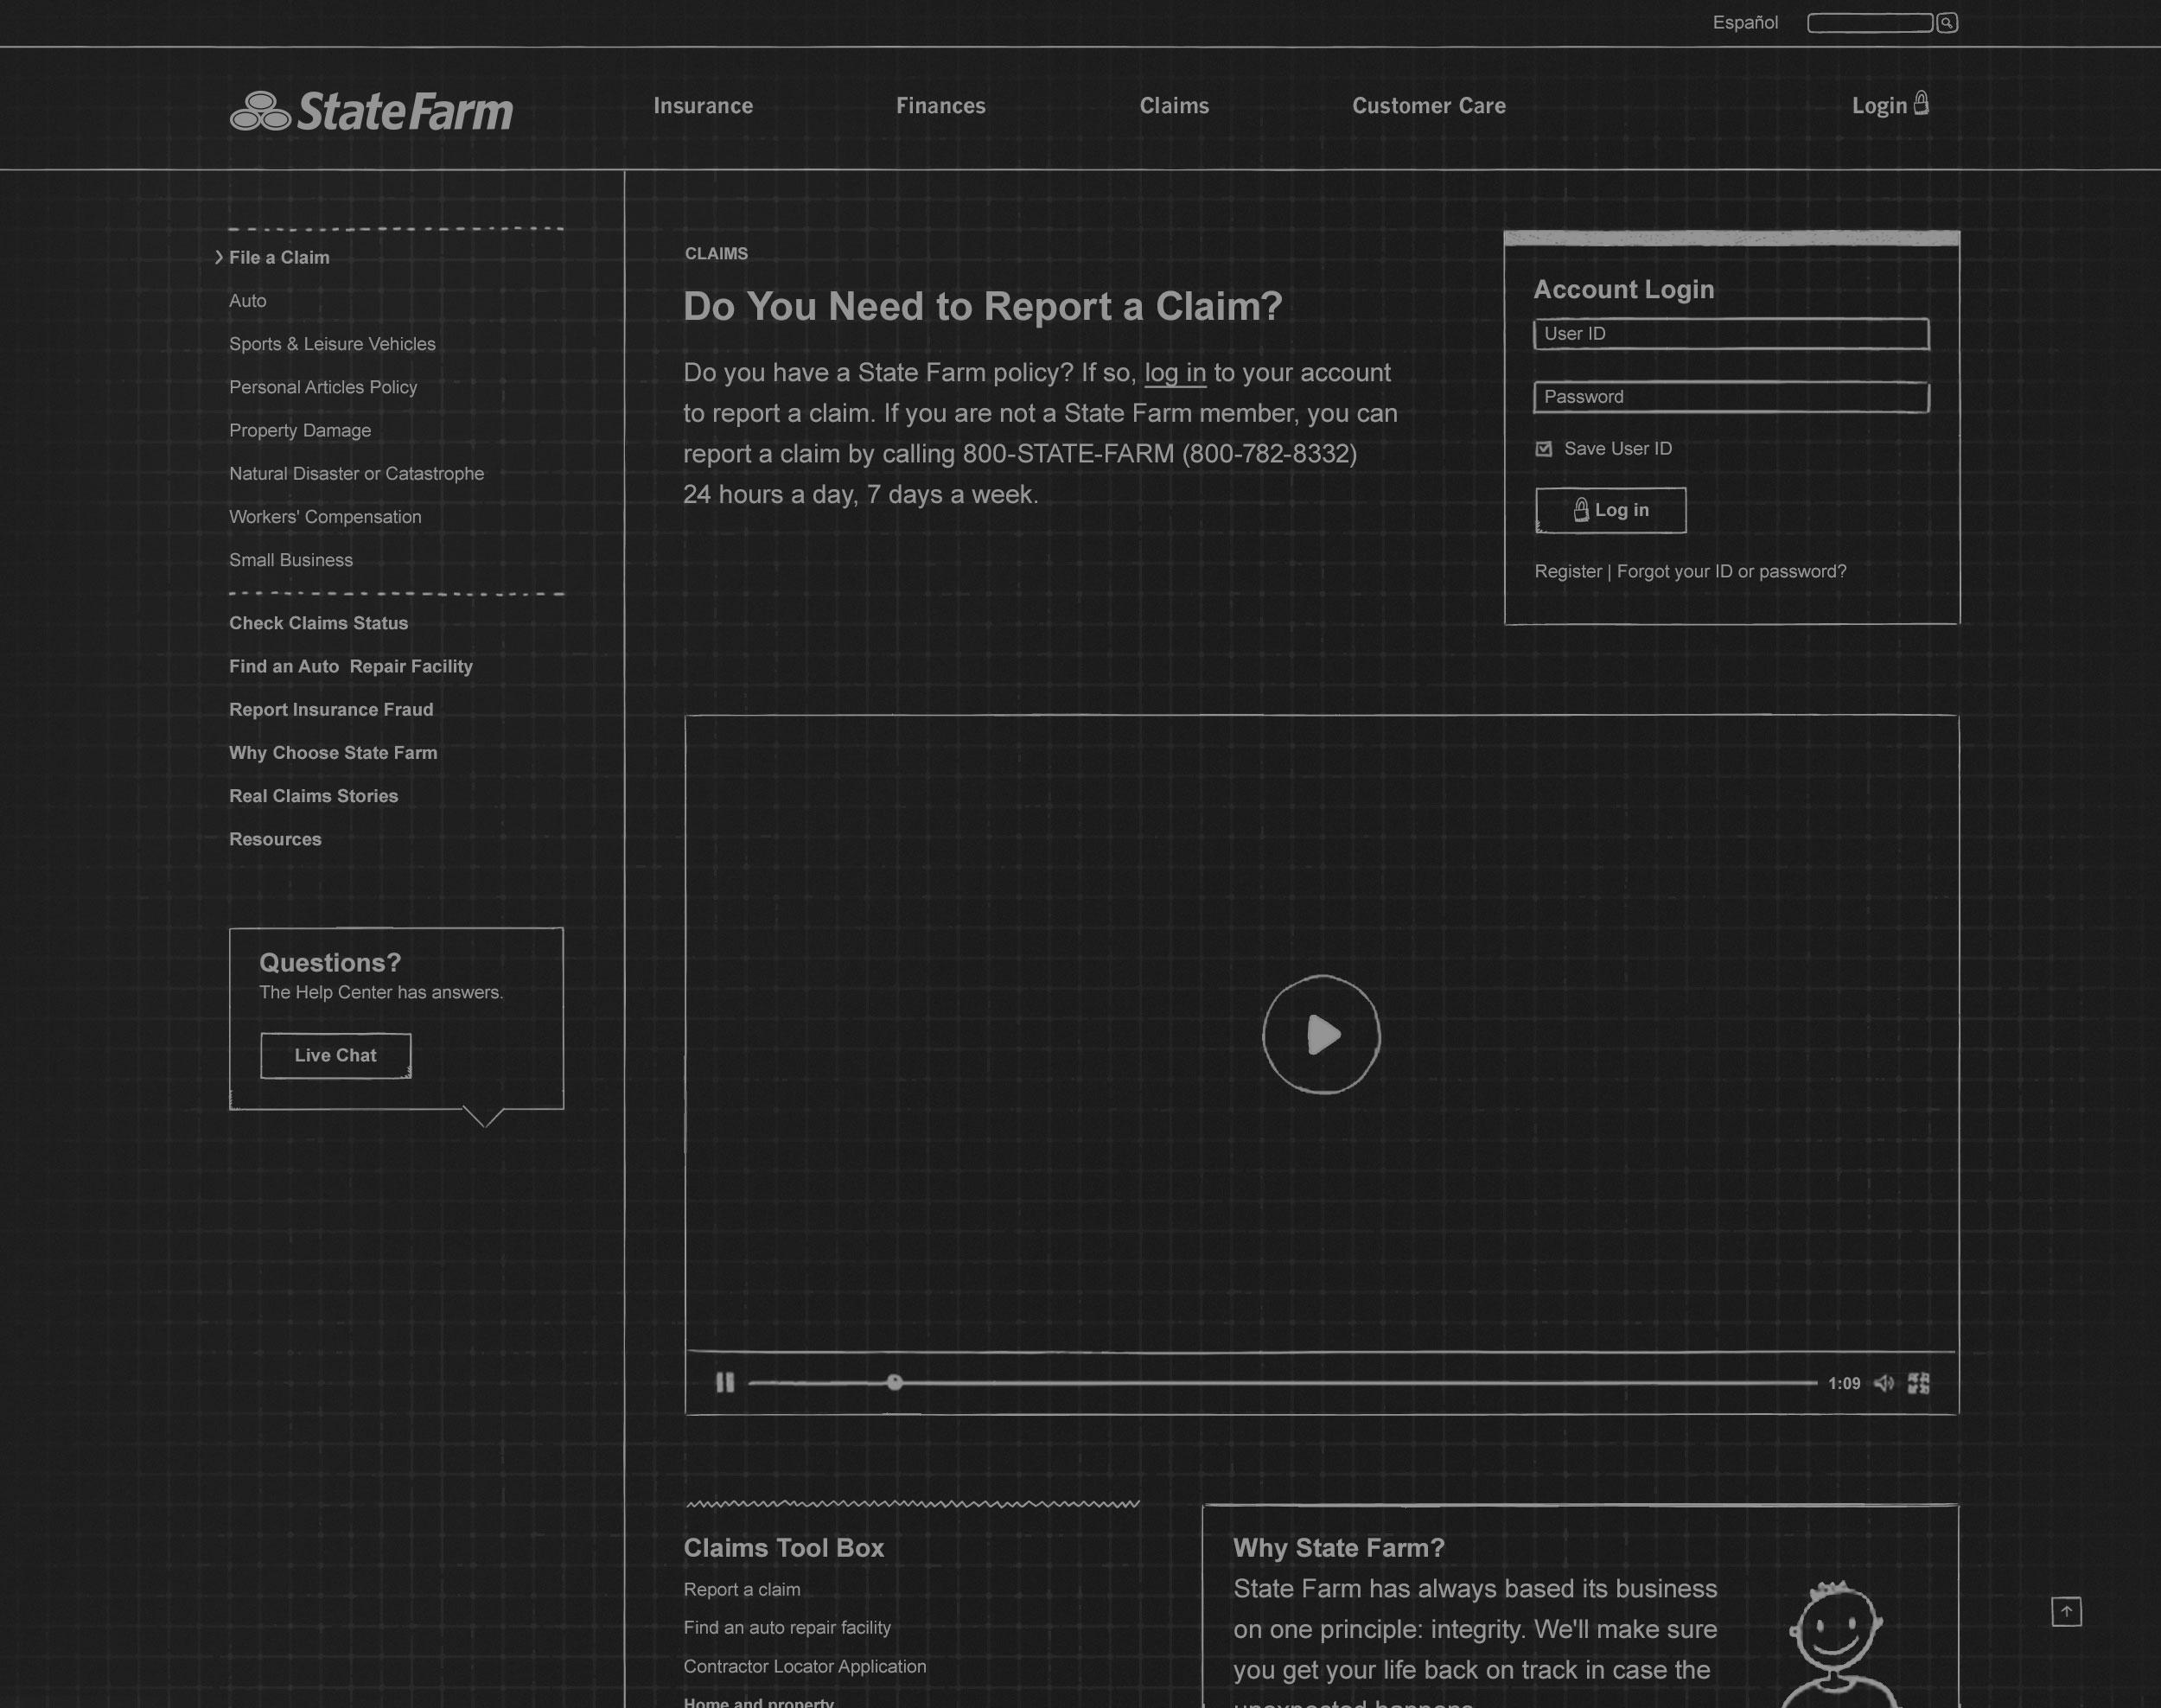Click the search magnifier icon
The image size is (2161, 1708).
(x=1946, y=23)
